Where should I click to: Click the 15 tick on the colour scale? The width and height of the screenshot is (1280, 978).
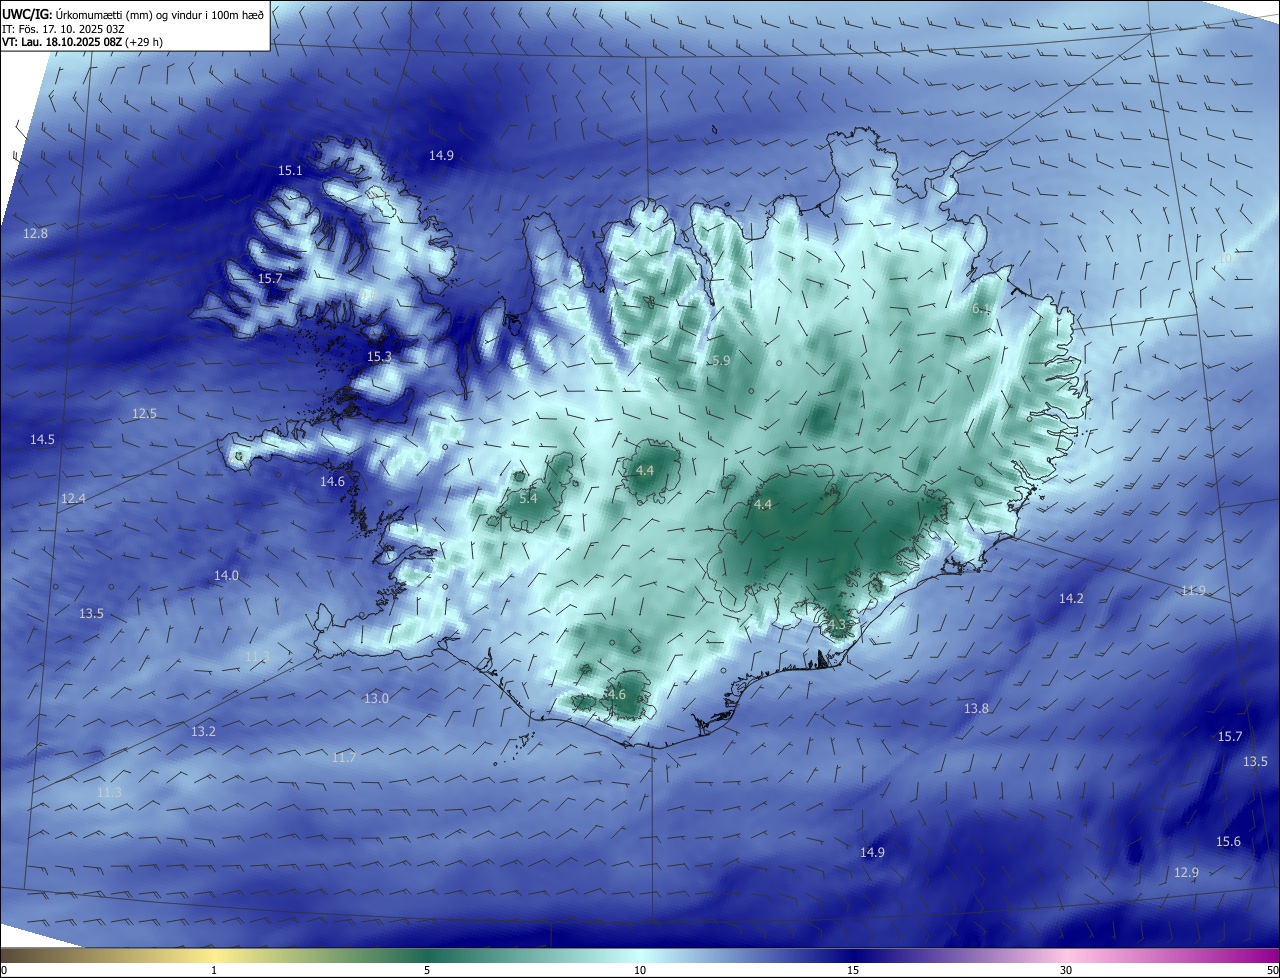tap(853, 970)
